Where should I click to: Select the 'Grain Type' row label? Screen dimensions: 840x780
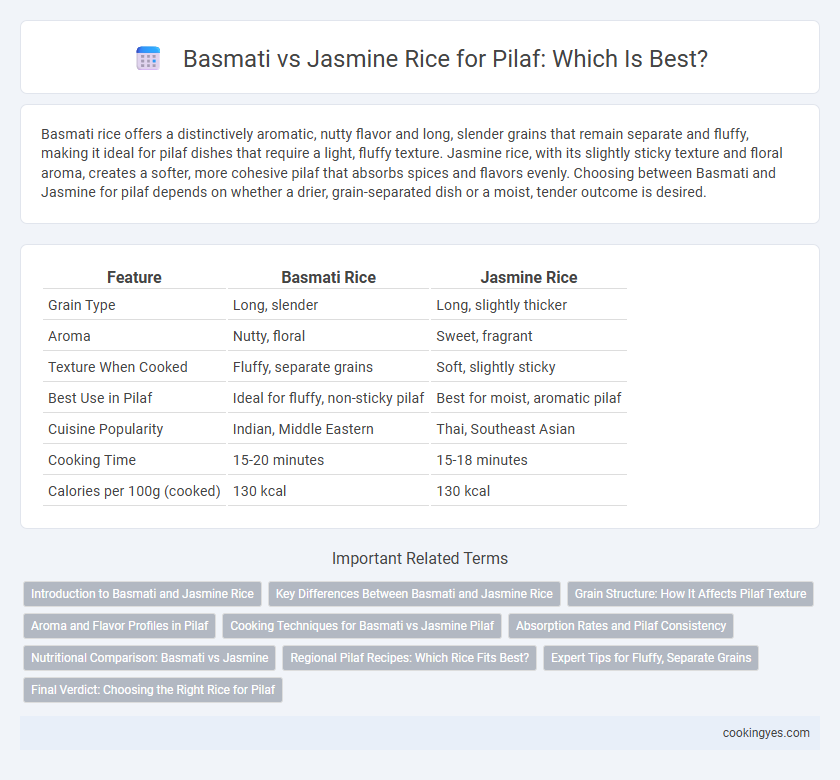point(81,305)
